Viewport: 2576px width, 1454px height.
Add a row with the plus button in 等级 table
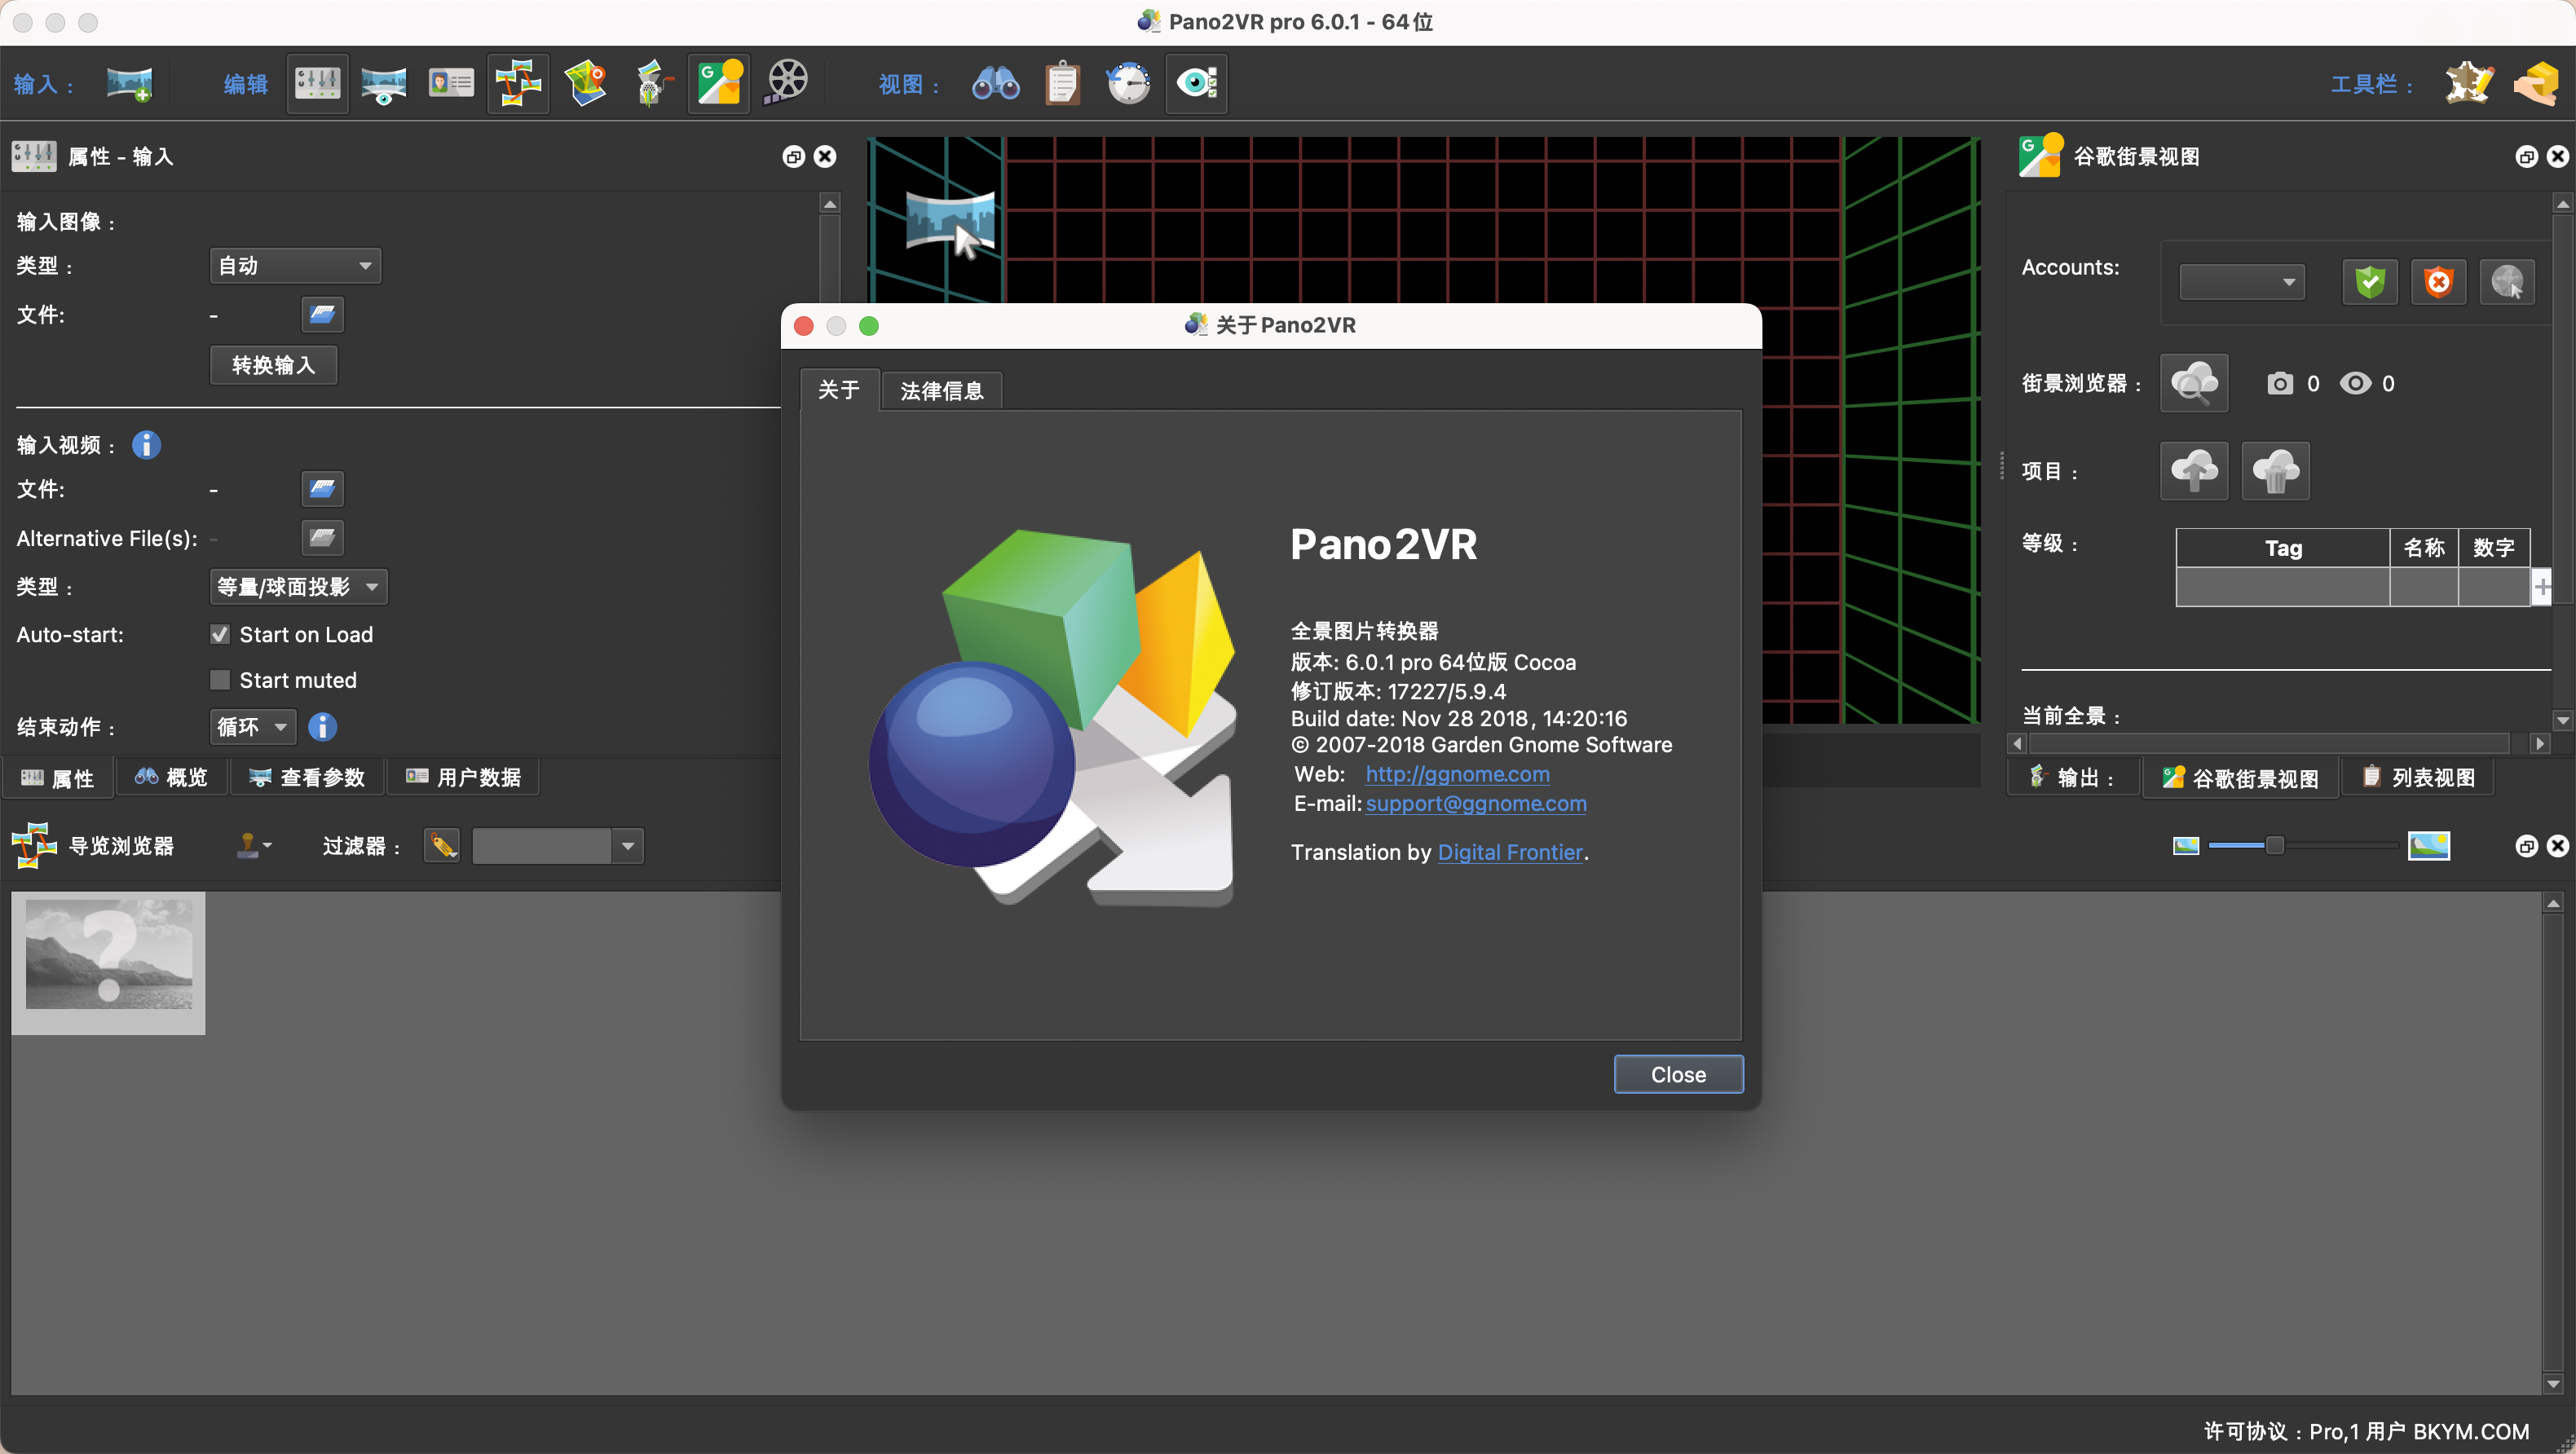click(x=2541, y=587)
